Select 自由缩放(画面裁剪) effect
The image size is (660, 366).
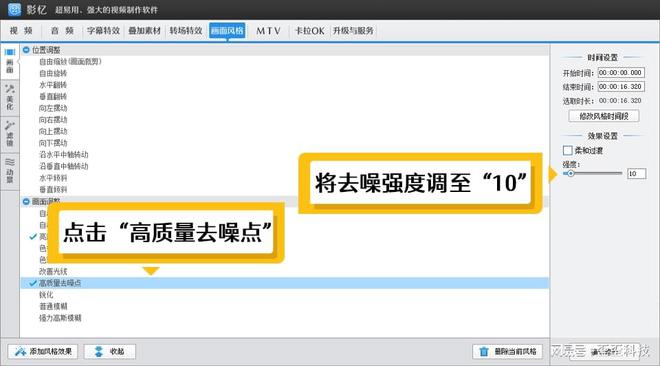(x=70, y=61)
